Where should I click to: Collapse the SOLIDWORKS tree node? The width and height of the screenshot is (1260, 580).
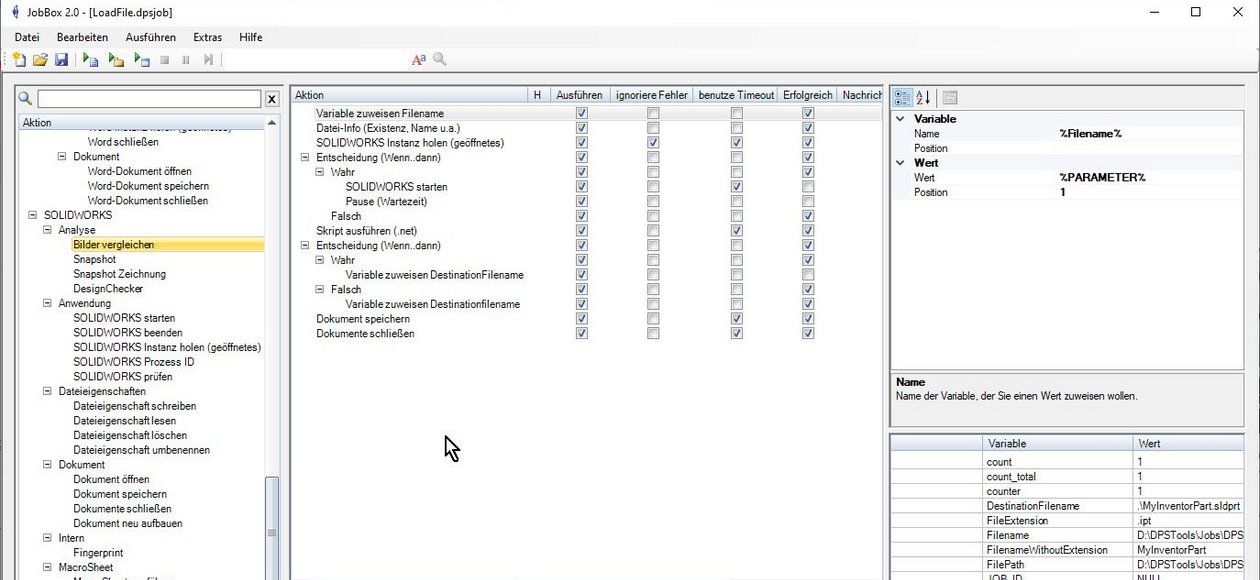point(31,215)
